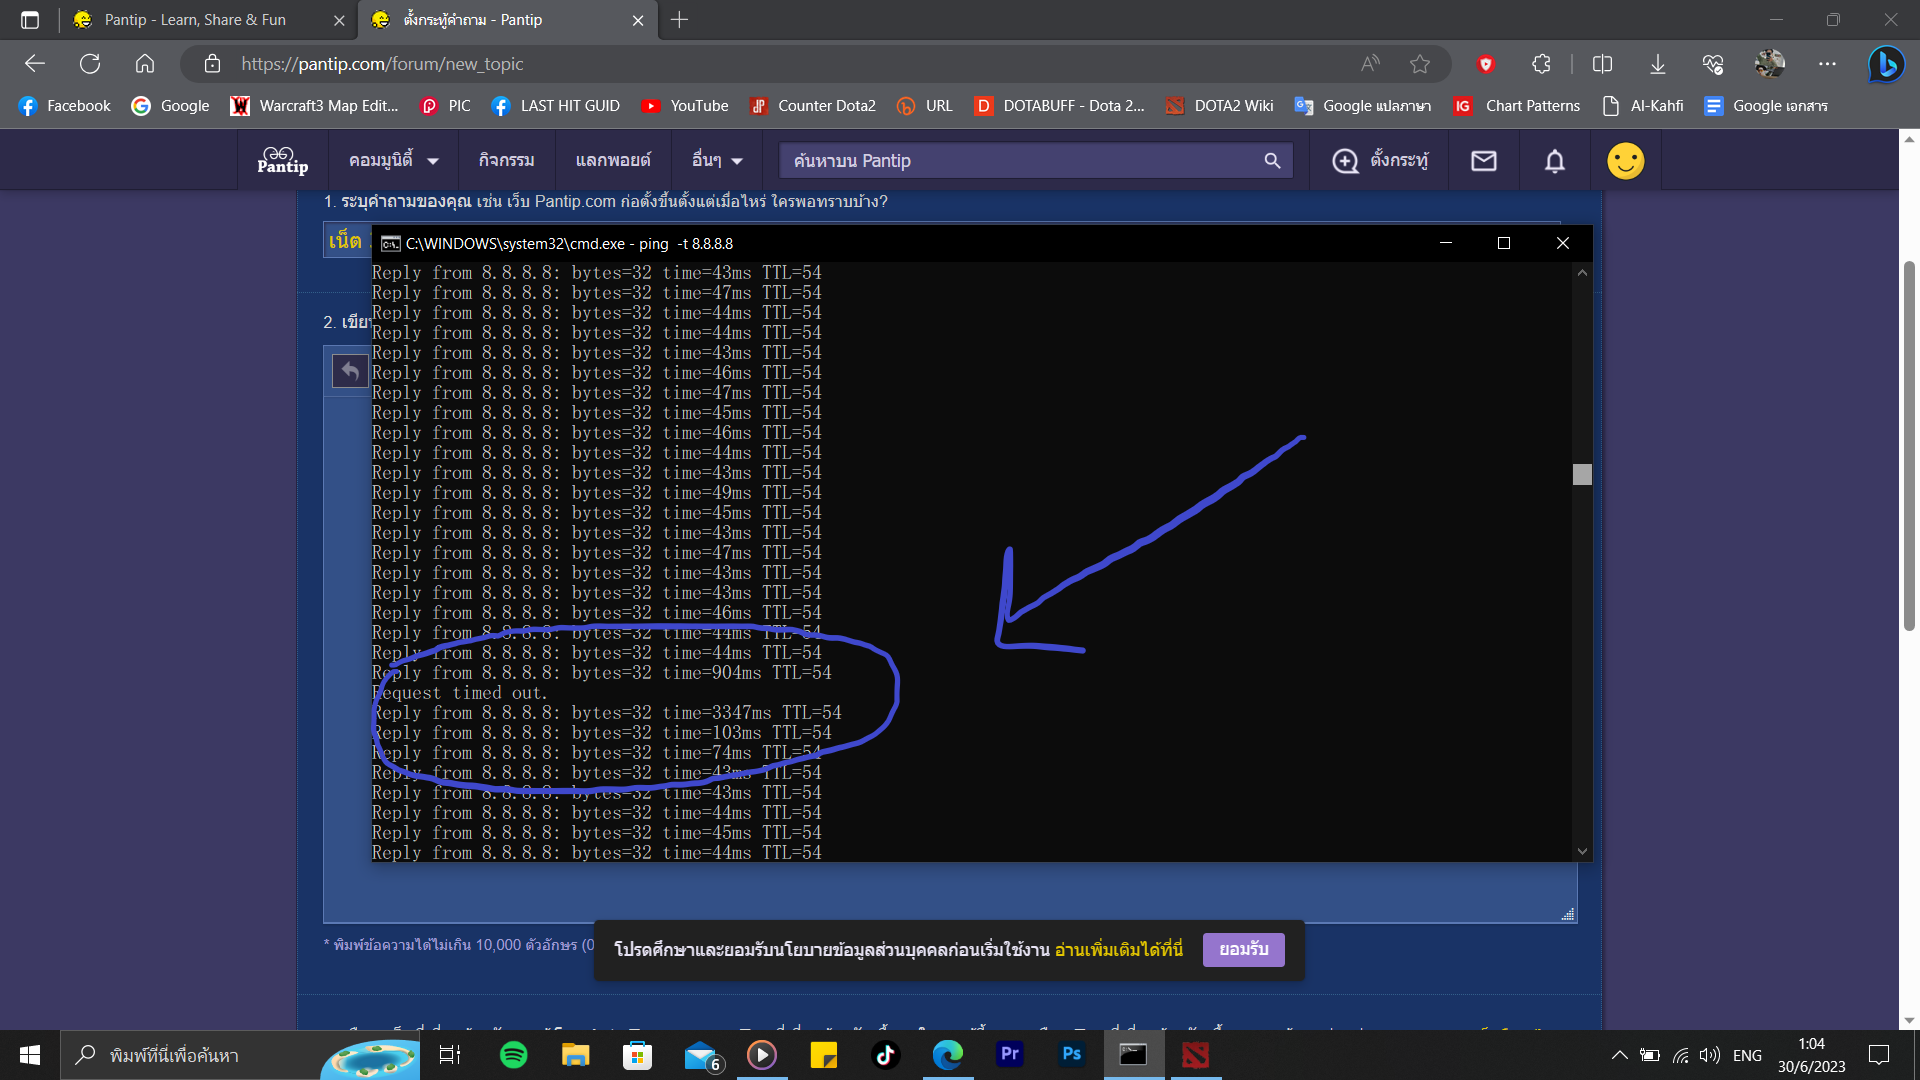
Task: Toggle split screen view icon
Action: [x=1602, y=64]
